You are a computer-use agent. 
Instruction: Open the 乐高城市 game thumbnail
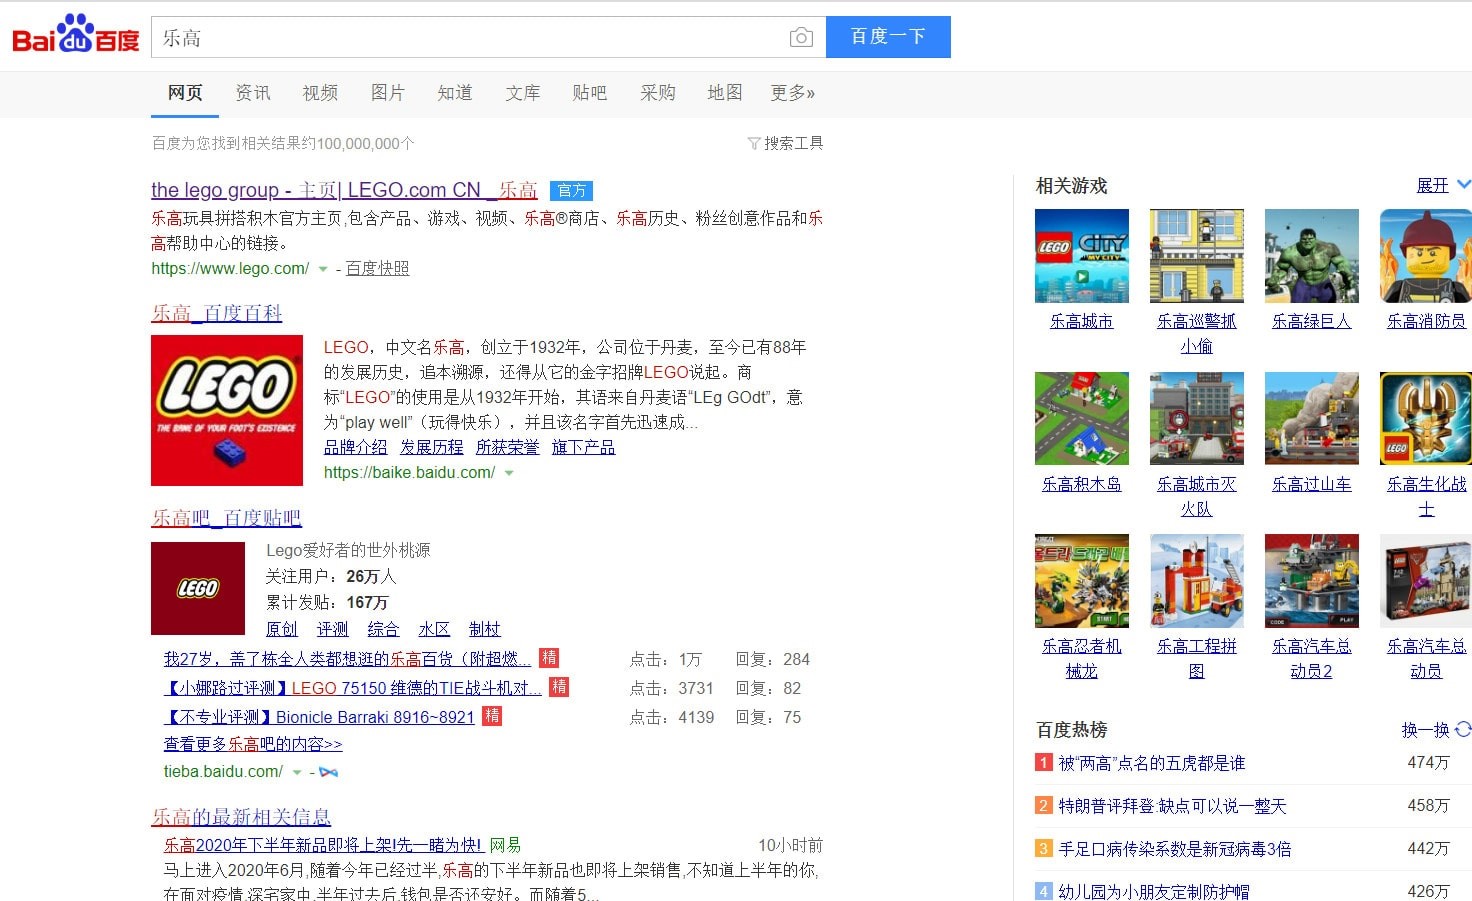coord(1081,256)
